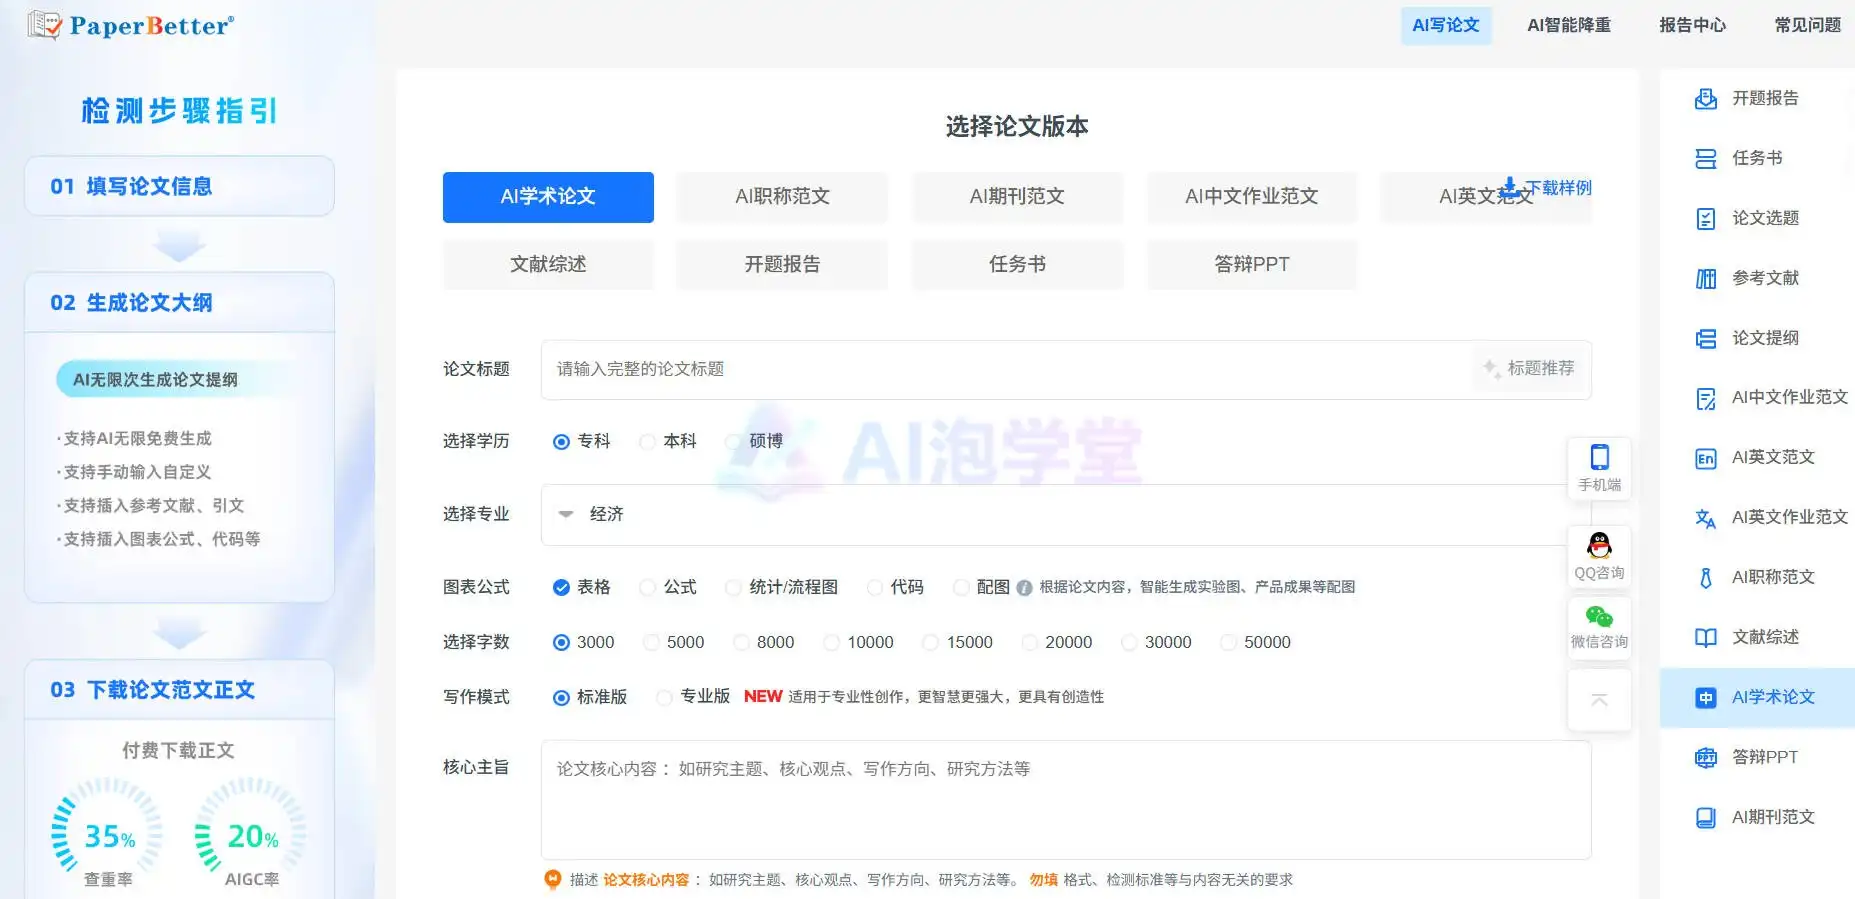Viewport: 1855px width, 899px height.
Task: Select the 专业版 writing mode radio
Action: [664, 698]
